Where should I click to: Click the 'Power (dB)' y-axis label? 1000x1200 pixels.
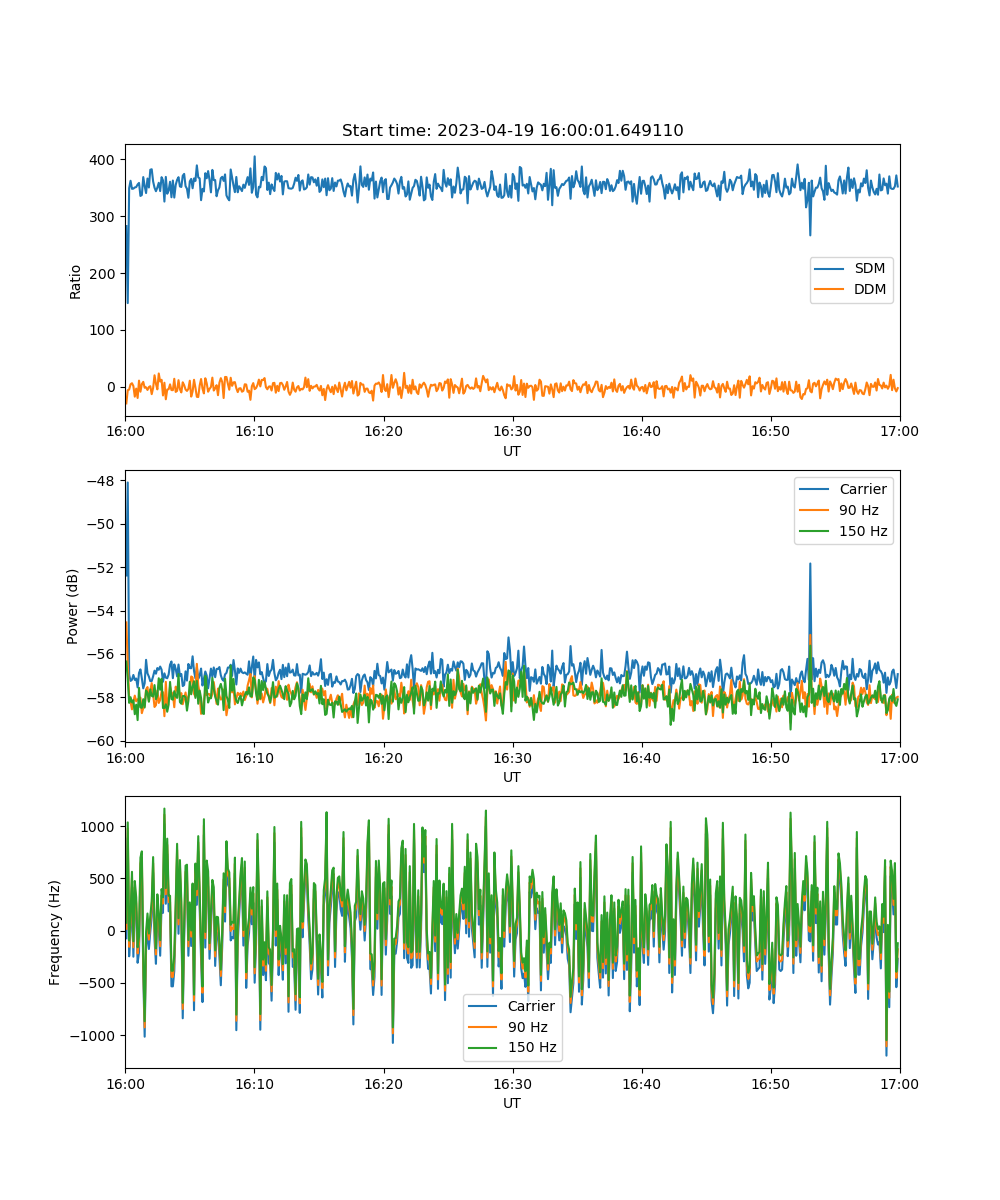73,606
